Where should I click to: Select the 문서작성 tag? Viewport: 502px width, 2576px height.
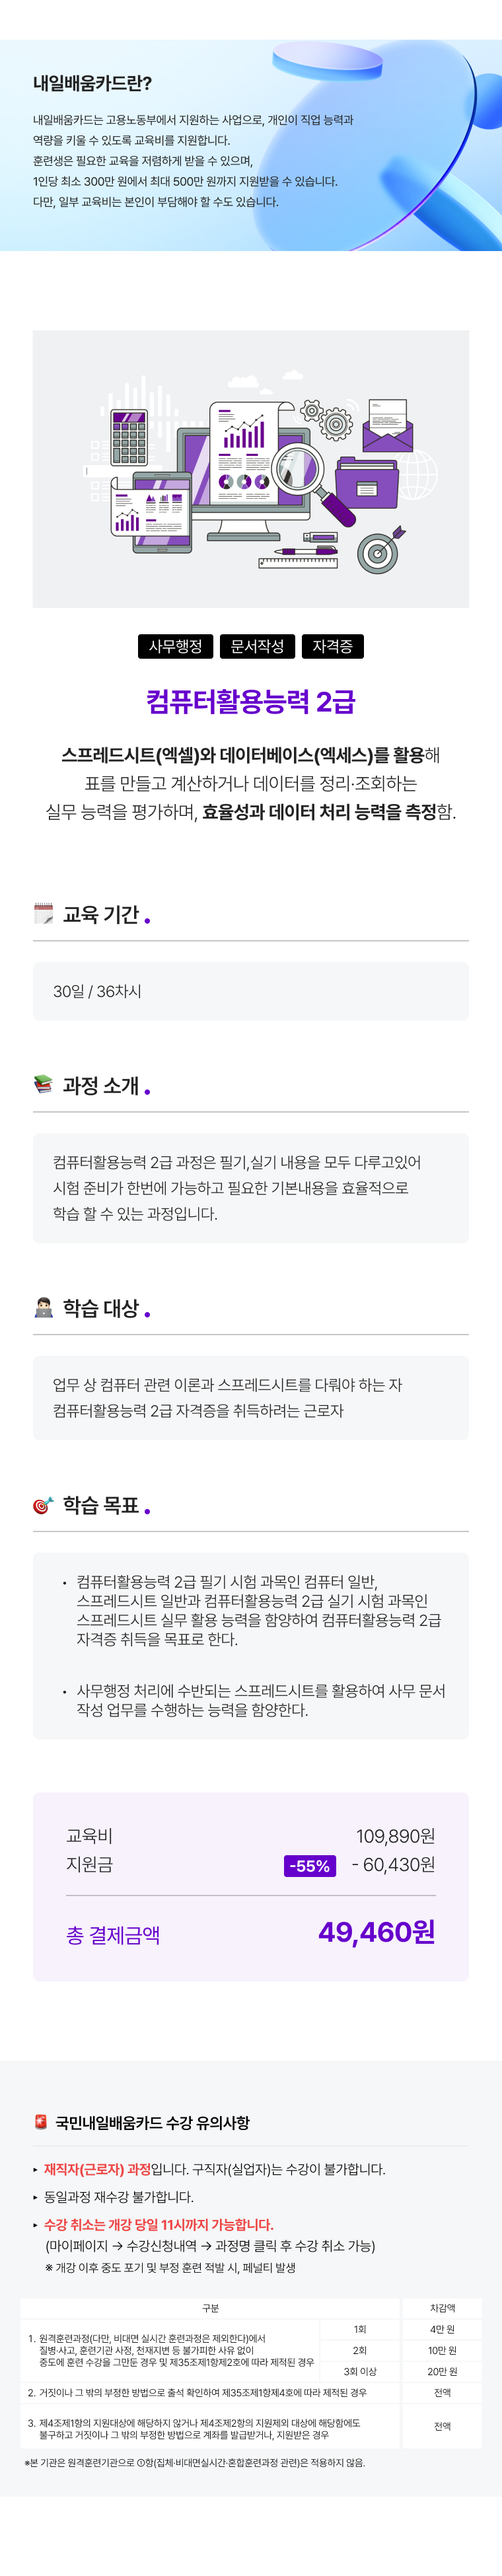257,646
